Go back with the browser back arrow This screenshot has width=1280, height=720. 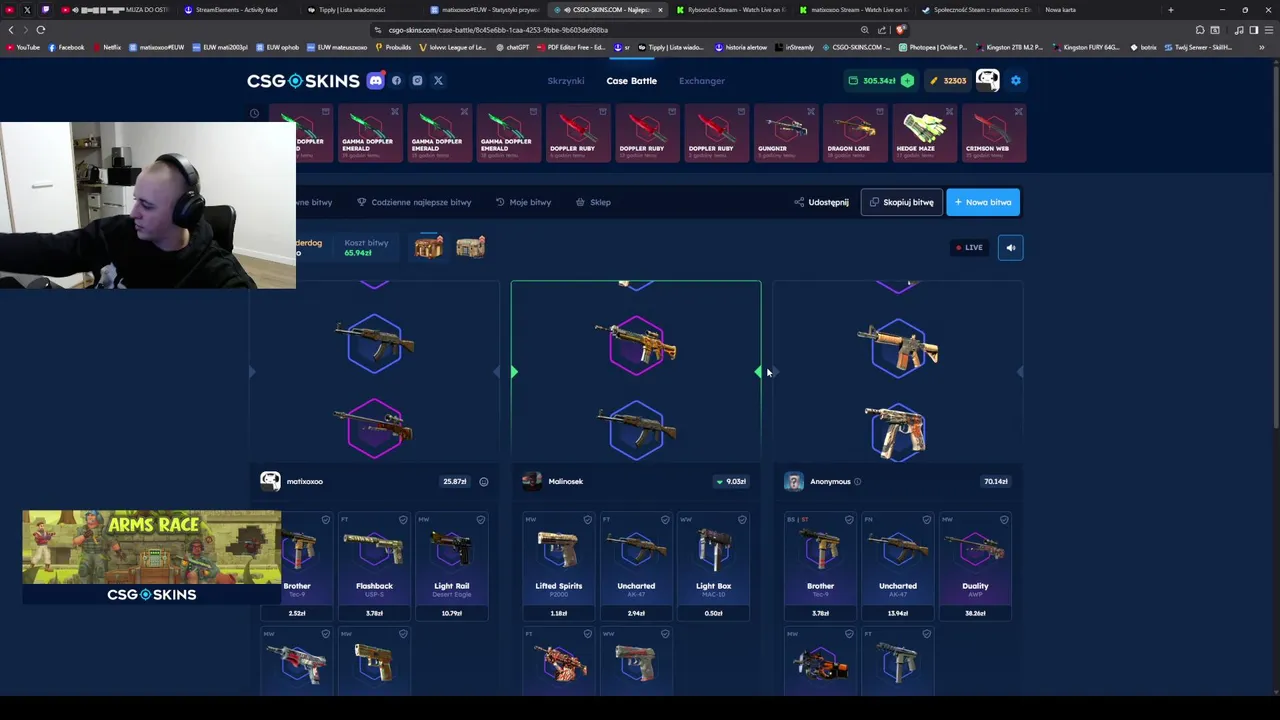tap(11, 30)
